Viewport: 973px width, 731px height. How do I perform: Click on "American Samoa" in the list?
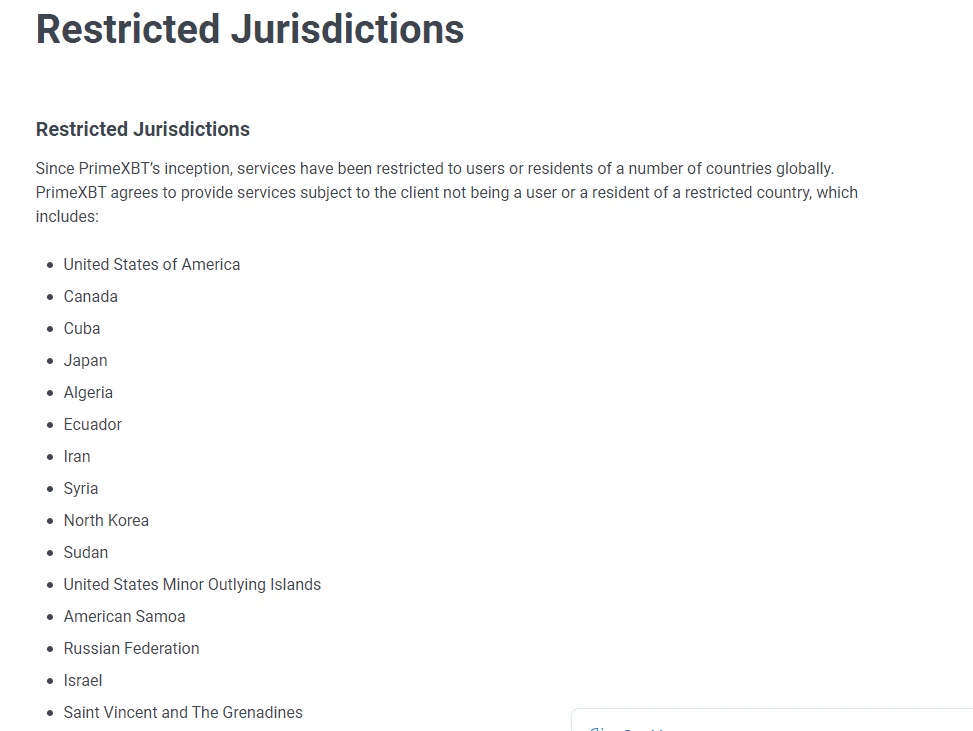tap(125, 616)
